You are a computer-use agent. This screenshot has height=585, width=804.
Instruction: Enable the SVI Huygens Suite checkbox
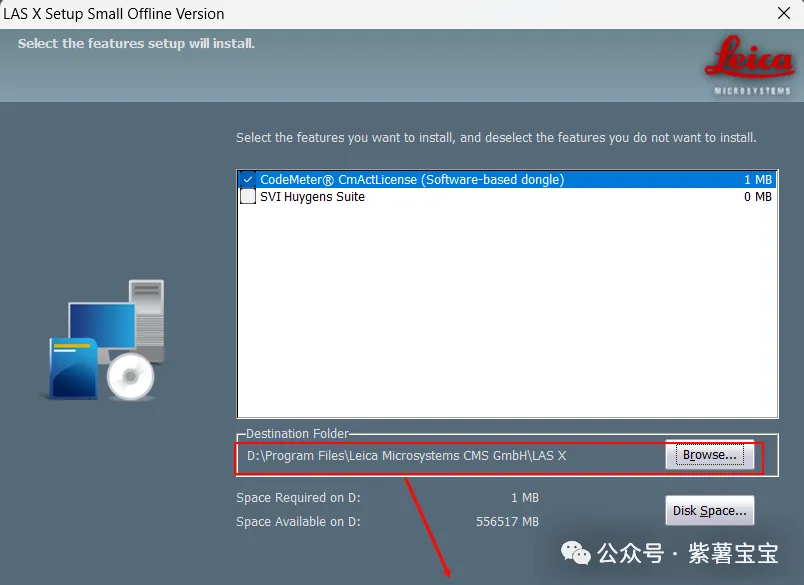point(248,197)
